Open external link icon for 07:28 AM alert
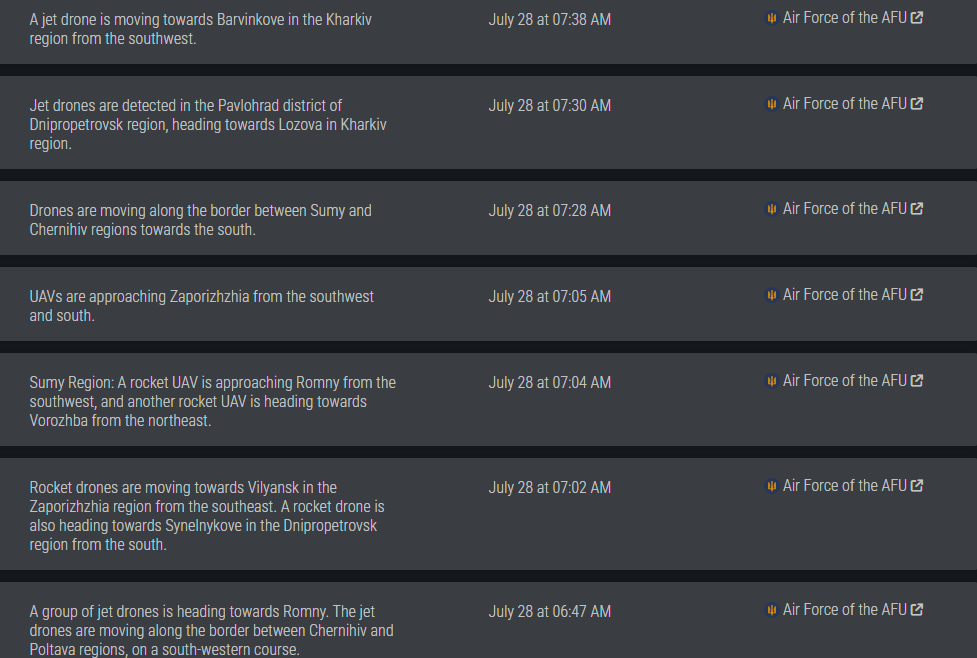The image size is (977, 658). pos(917,209)
